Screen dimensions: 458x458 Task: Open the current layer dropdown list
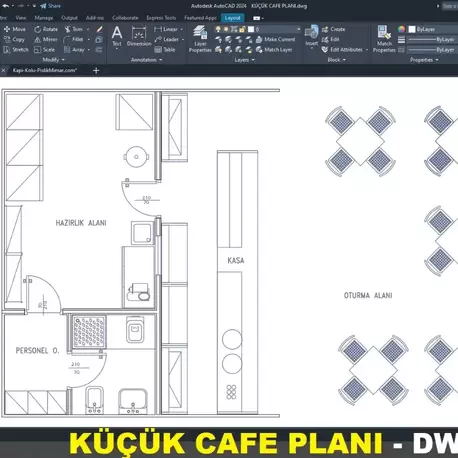298,29
